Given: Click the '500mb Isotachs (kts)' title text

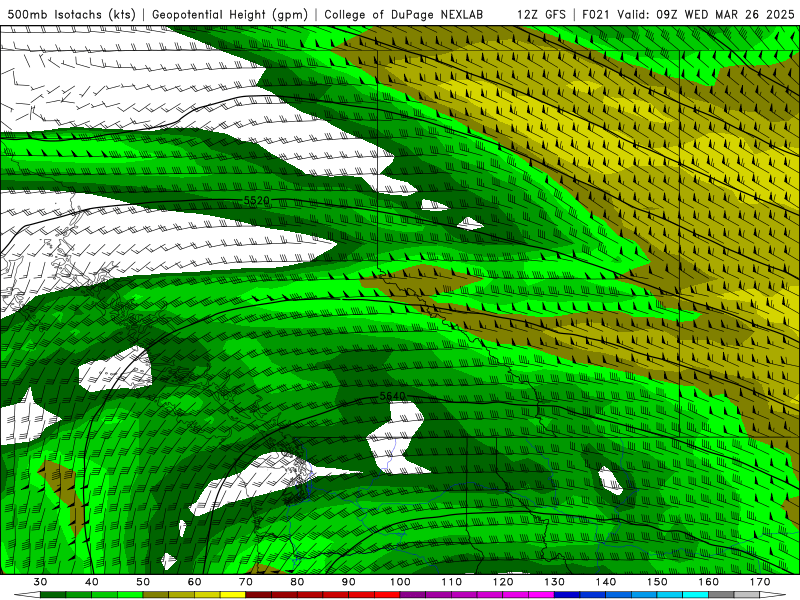Looking at the screenshot, I should [x=71, y=15].
